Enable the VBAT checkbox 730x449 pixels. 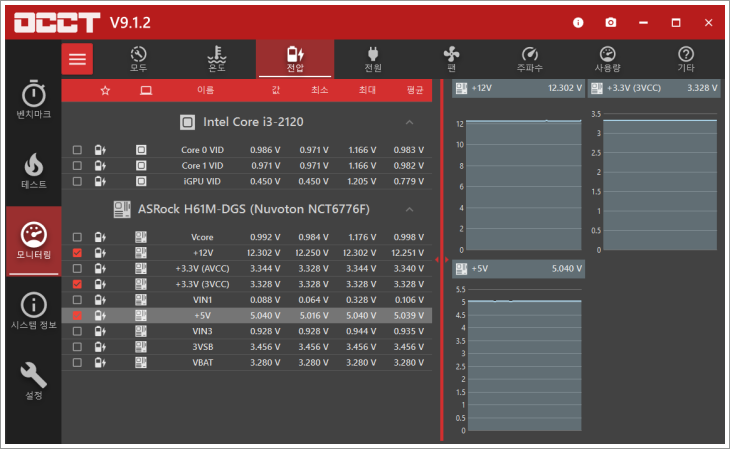77,362
